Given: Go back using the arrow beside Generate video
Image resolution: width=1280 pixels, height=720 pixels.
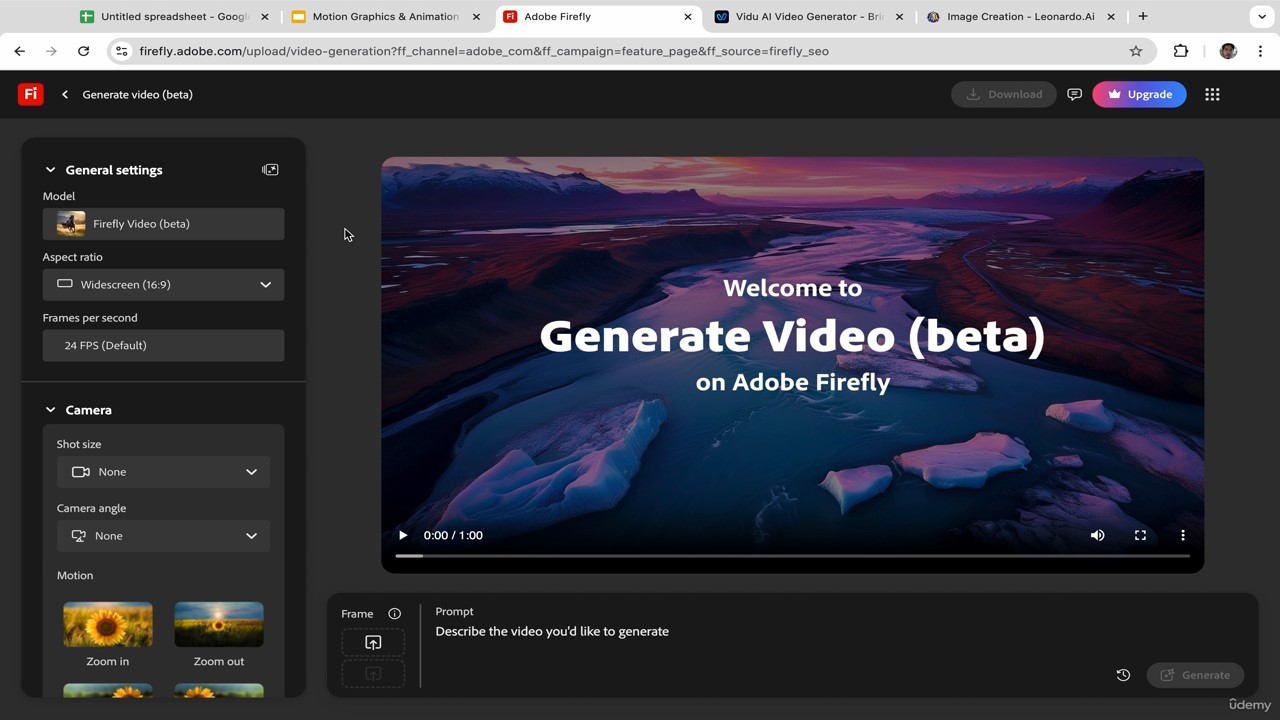Looking at the screenshot, I should pyautogui.click(x=65, y=94).
